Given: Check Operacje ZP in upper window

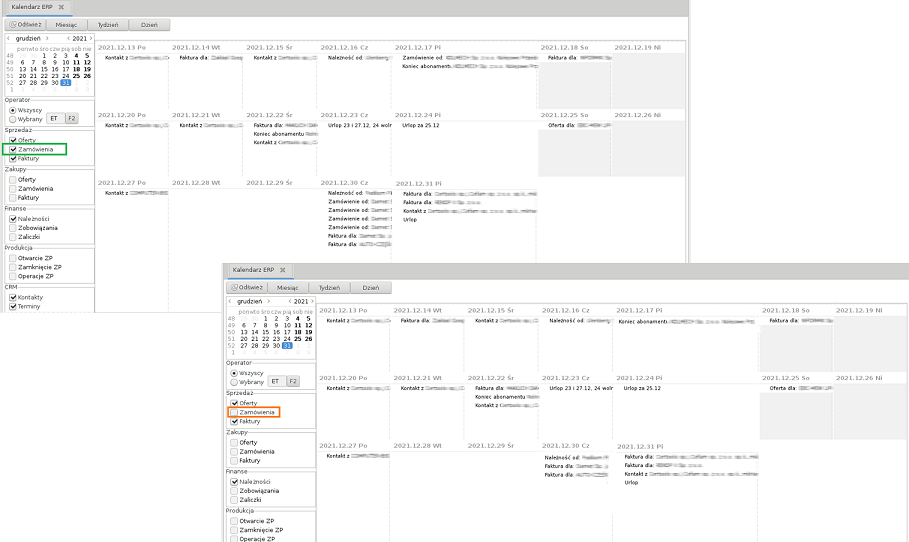Looking at the screenshot, I should [13, 277].
